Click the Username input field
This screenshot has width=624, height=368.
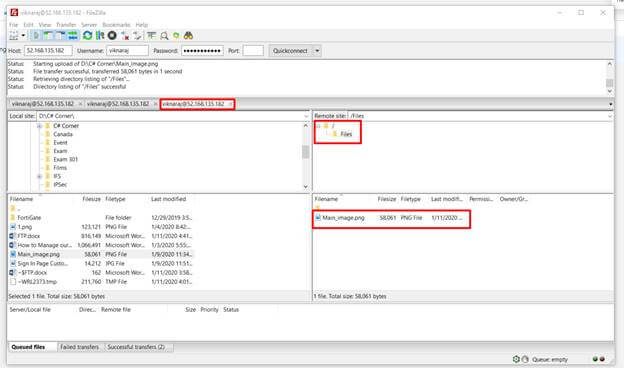point(127,51)
